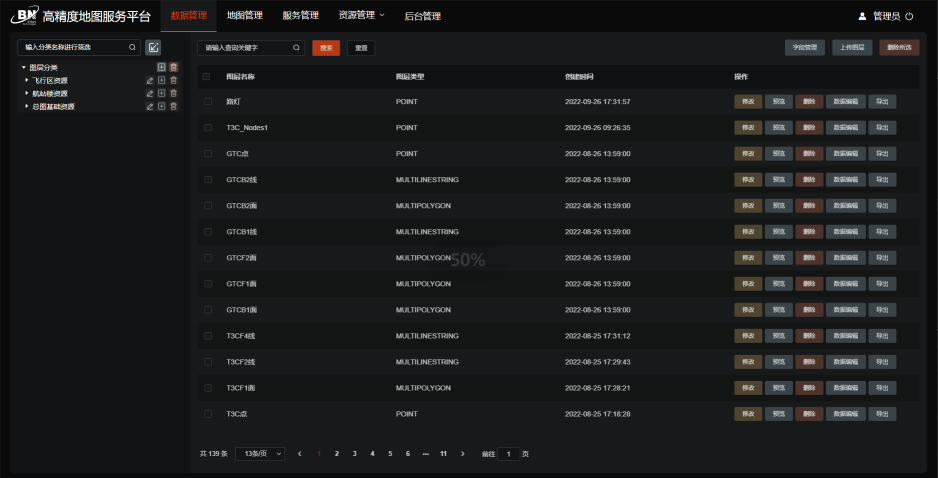Switch to the 地图管理 tab

244,15
